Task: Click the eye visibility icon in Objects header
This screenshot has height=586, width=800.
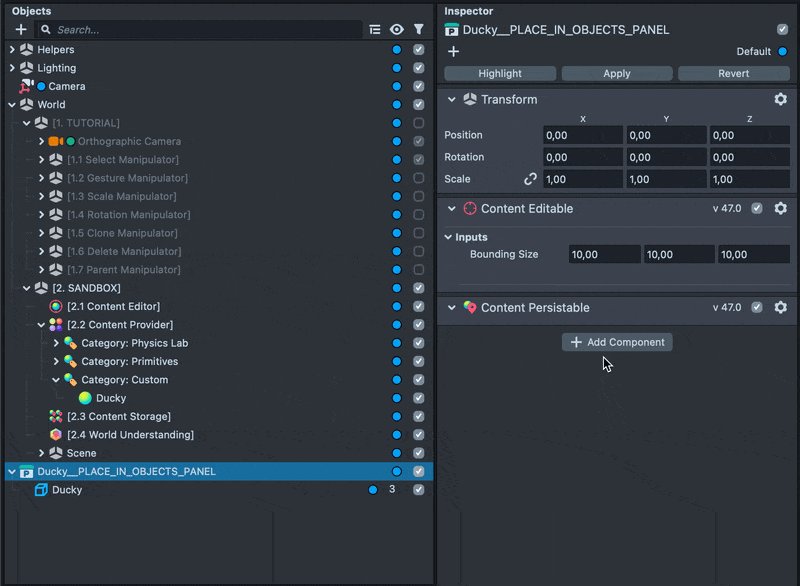Action: pos(397,30)
